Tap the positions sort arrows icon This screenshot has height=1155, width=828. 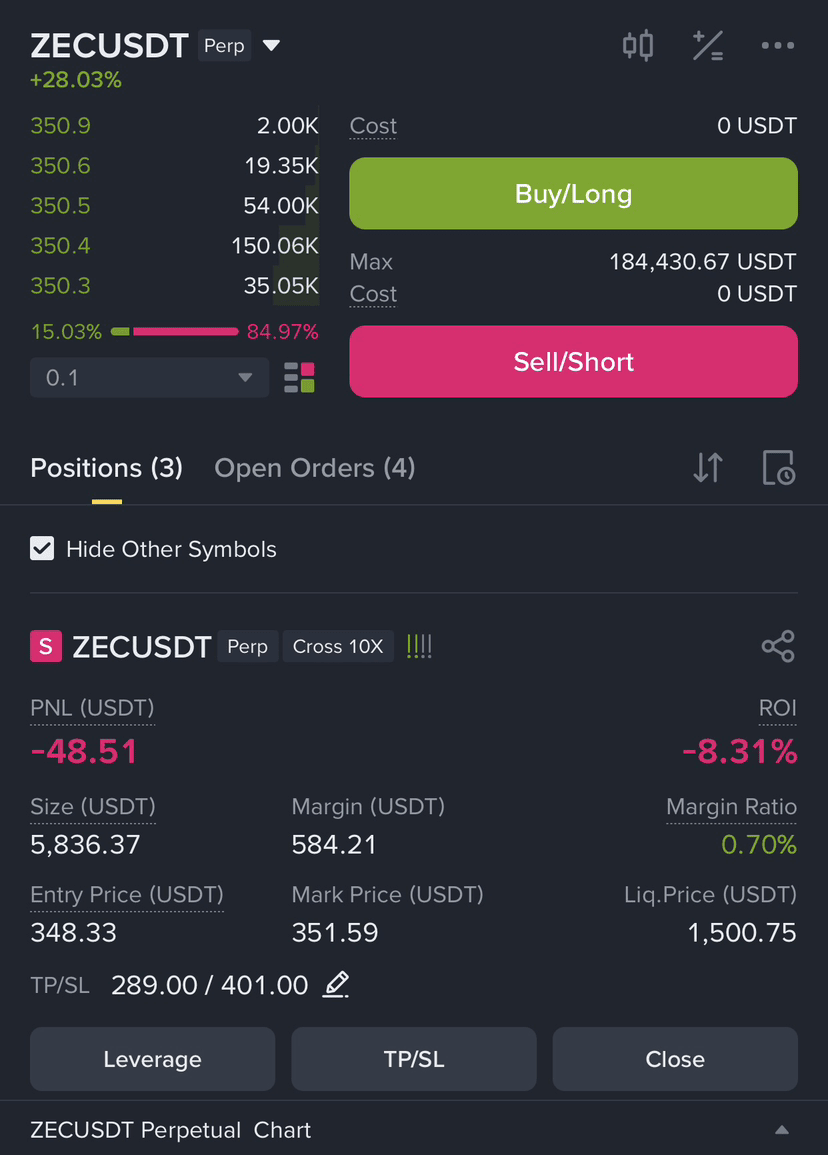pyautogui.click(x=708, y=468)
